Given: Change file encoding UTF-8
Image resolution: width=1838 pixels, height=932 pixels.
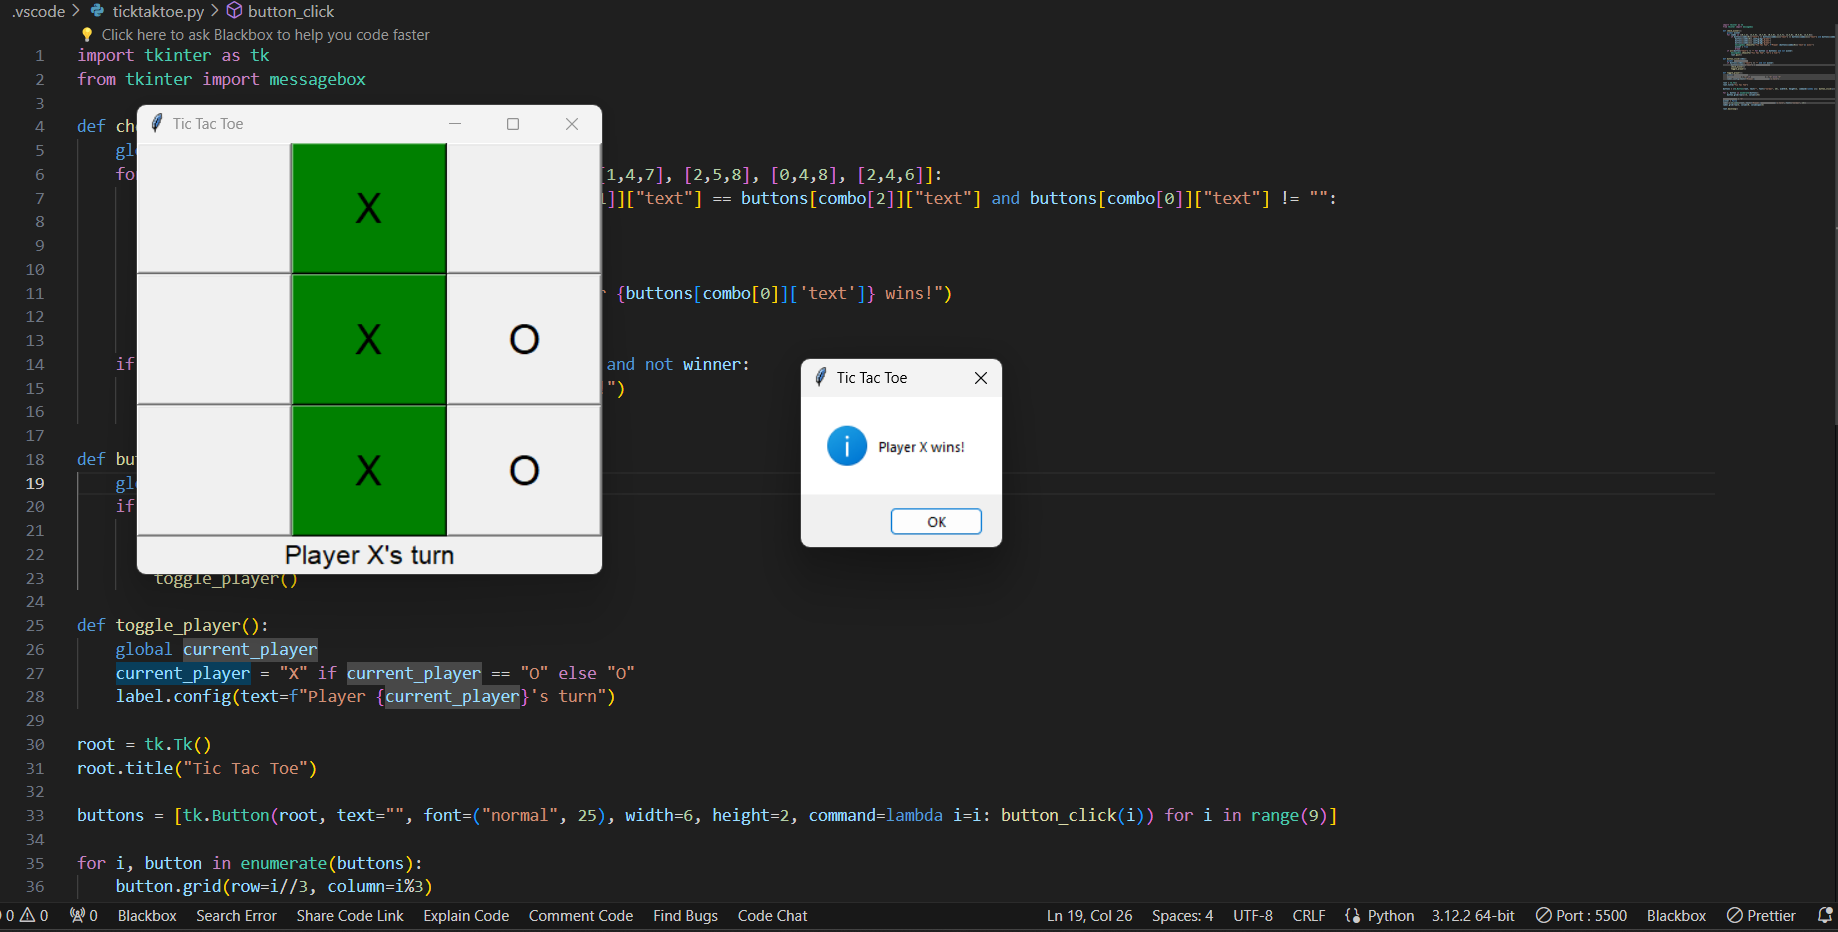Looking at the screenshot, I should 1252,915.
